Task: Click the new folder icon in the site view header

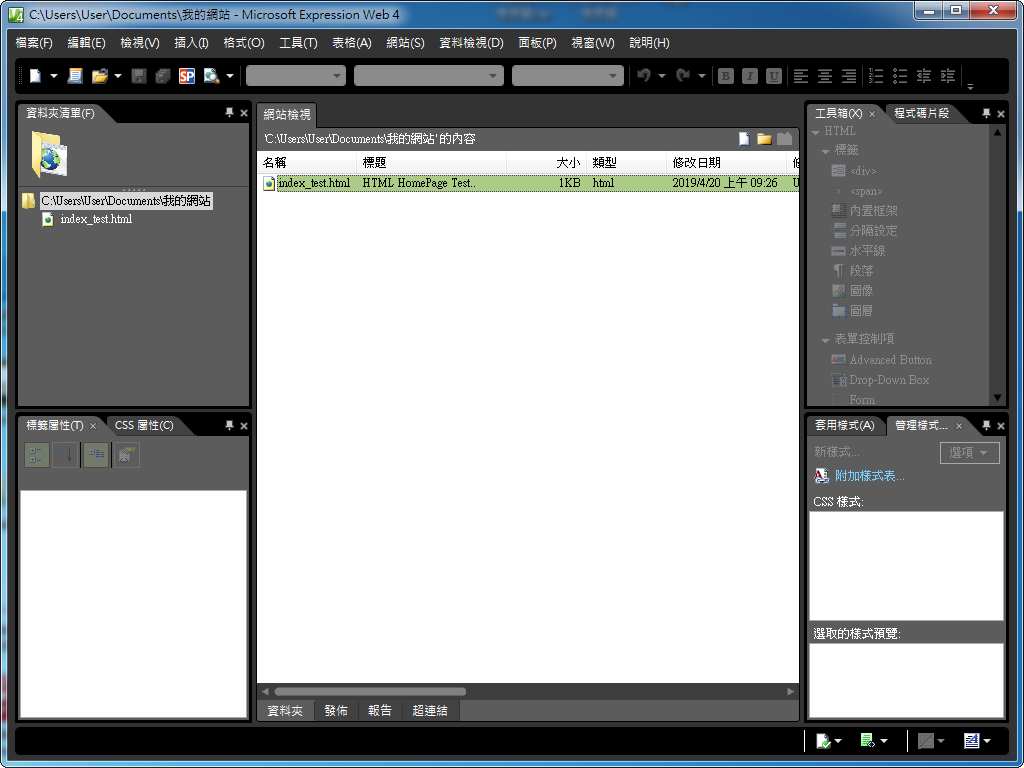Action: pos(764,138)
